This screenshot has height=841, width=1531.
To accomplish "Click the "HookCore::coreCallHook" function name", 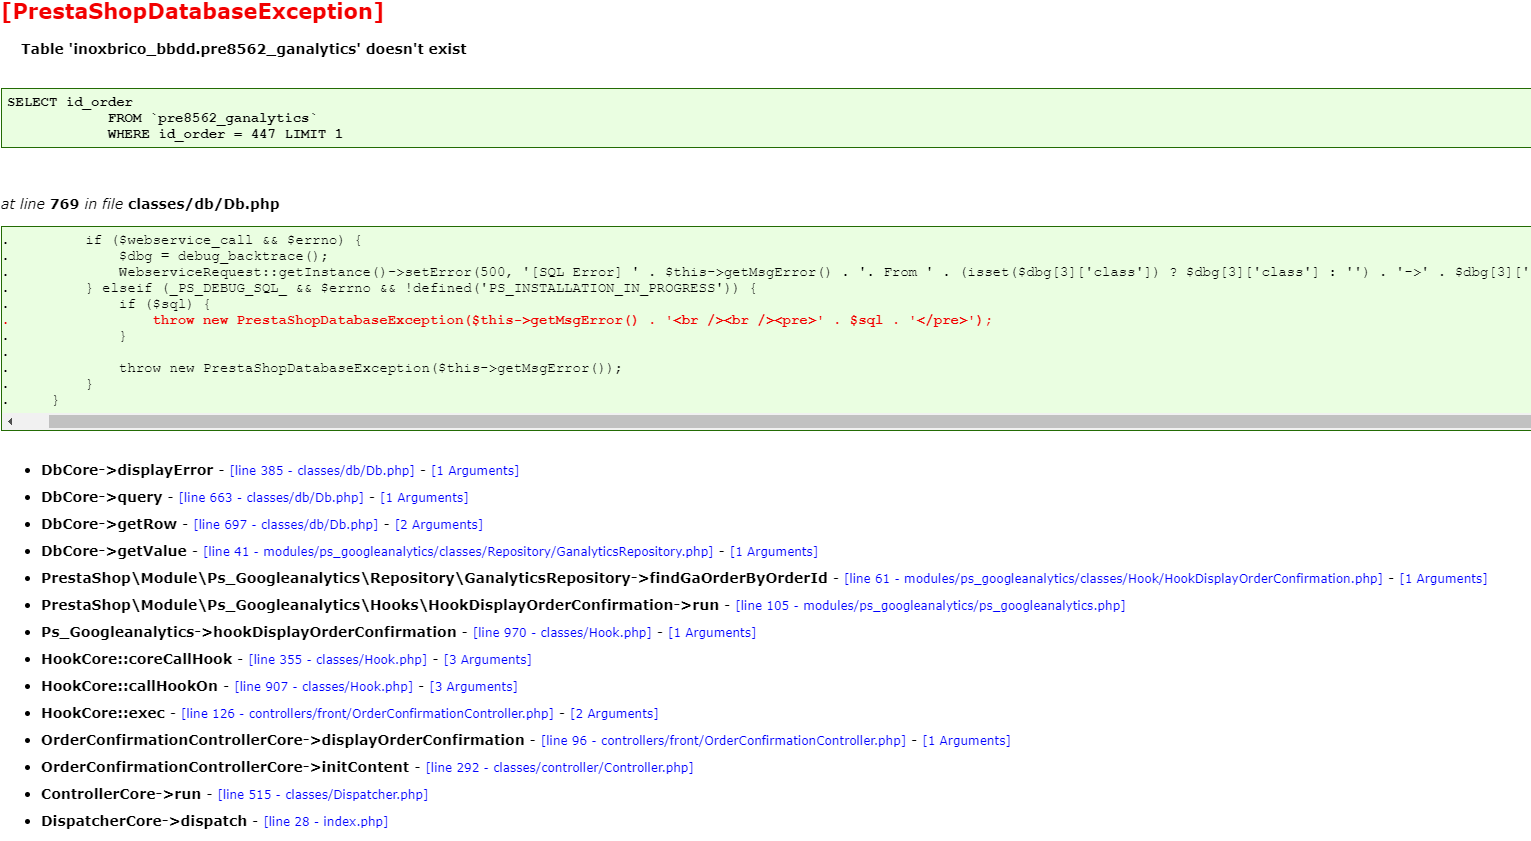I will tap(137, 659).
